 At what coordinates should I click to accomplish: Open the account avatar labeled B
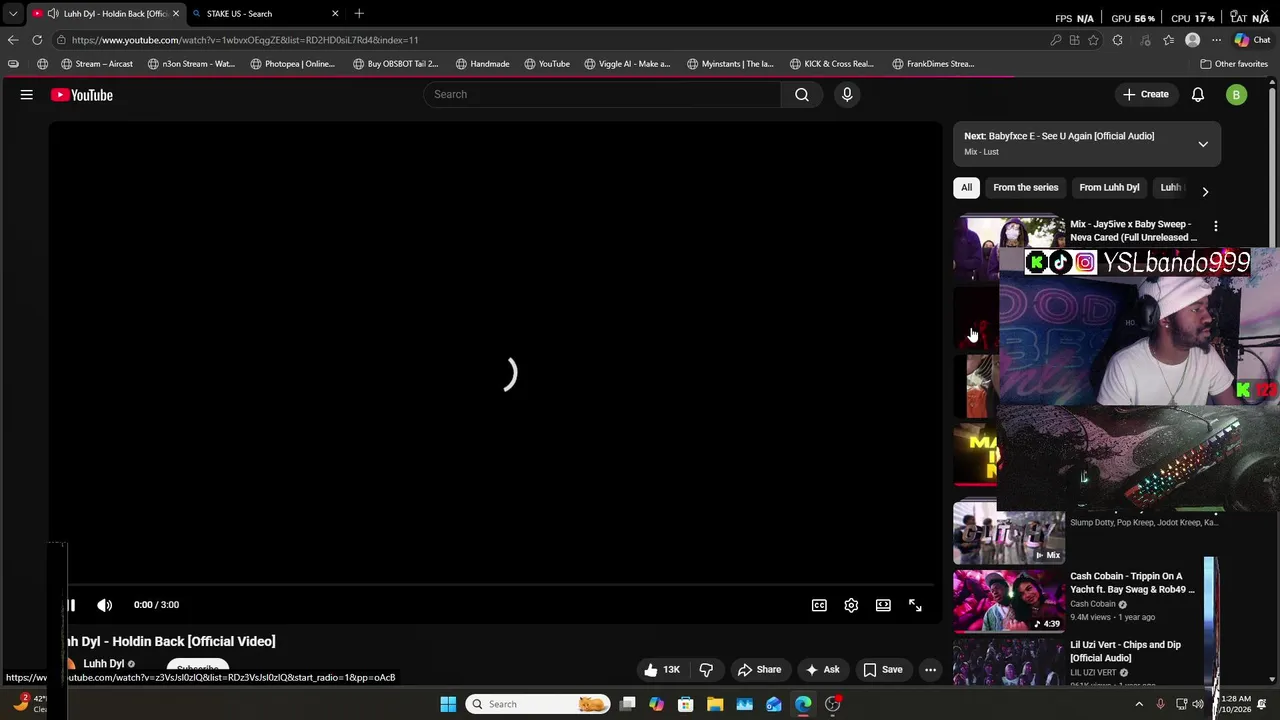click(x=1237, y=95)
